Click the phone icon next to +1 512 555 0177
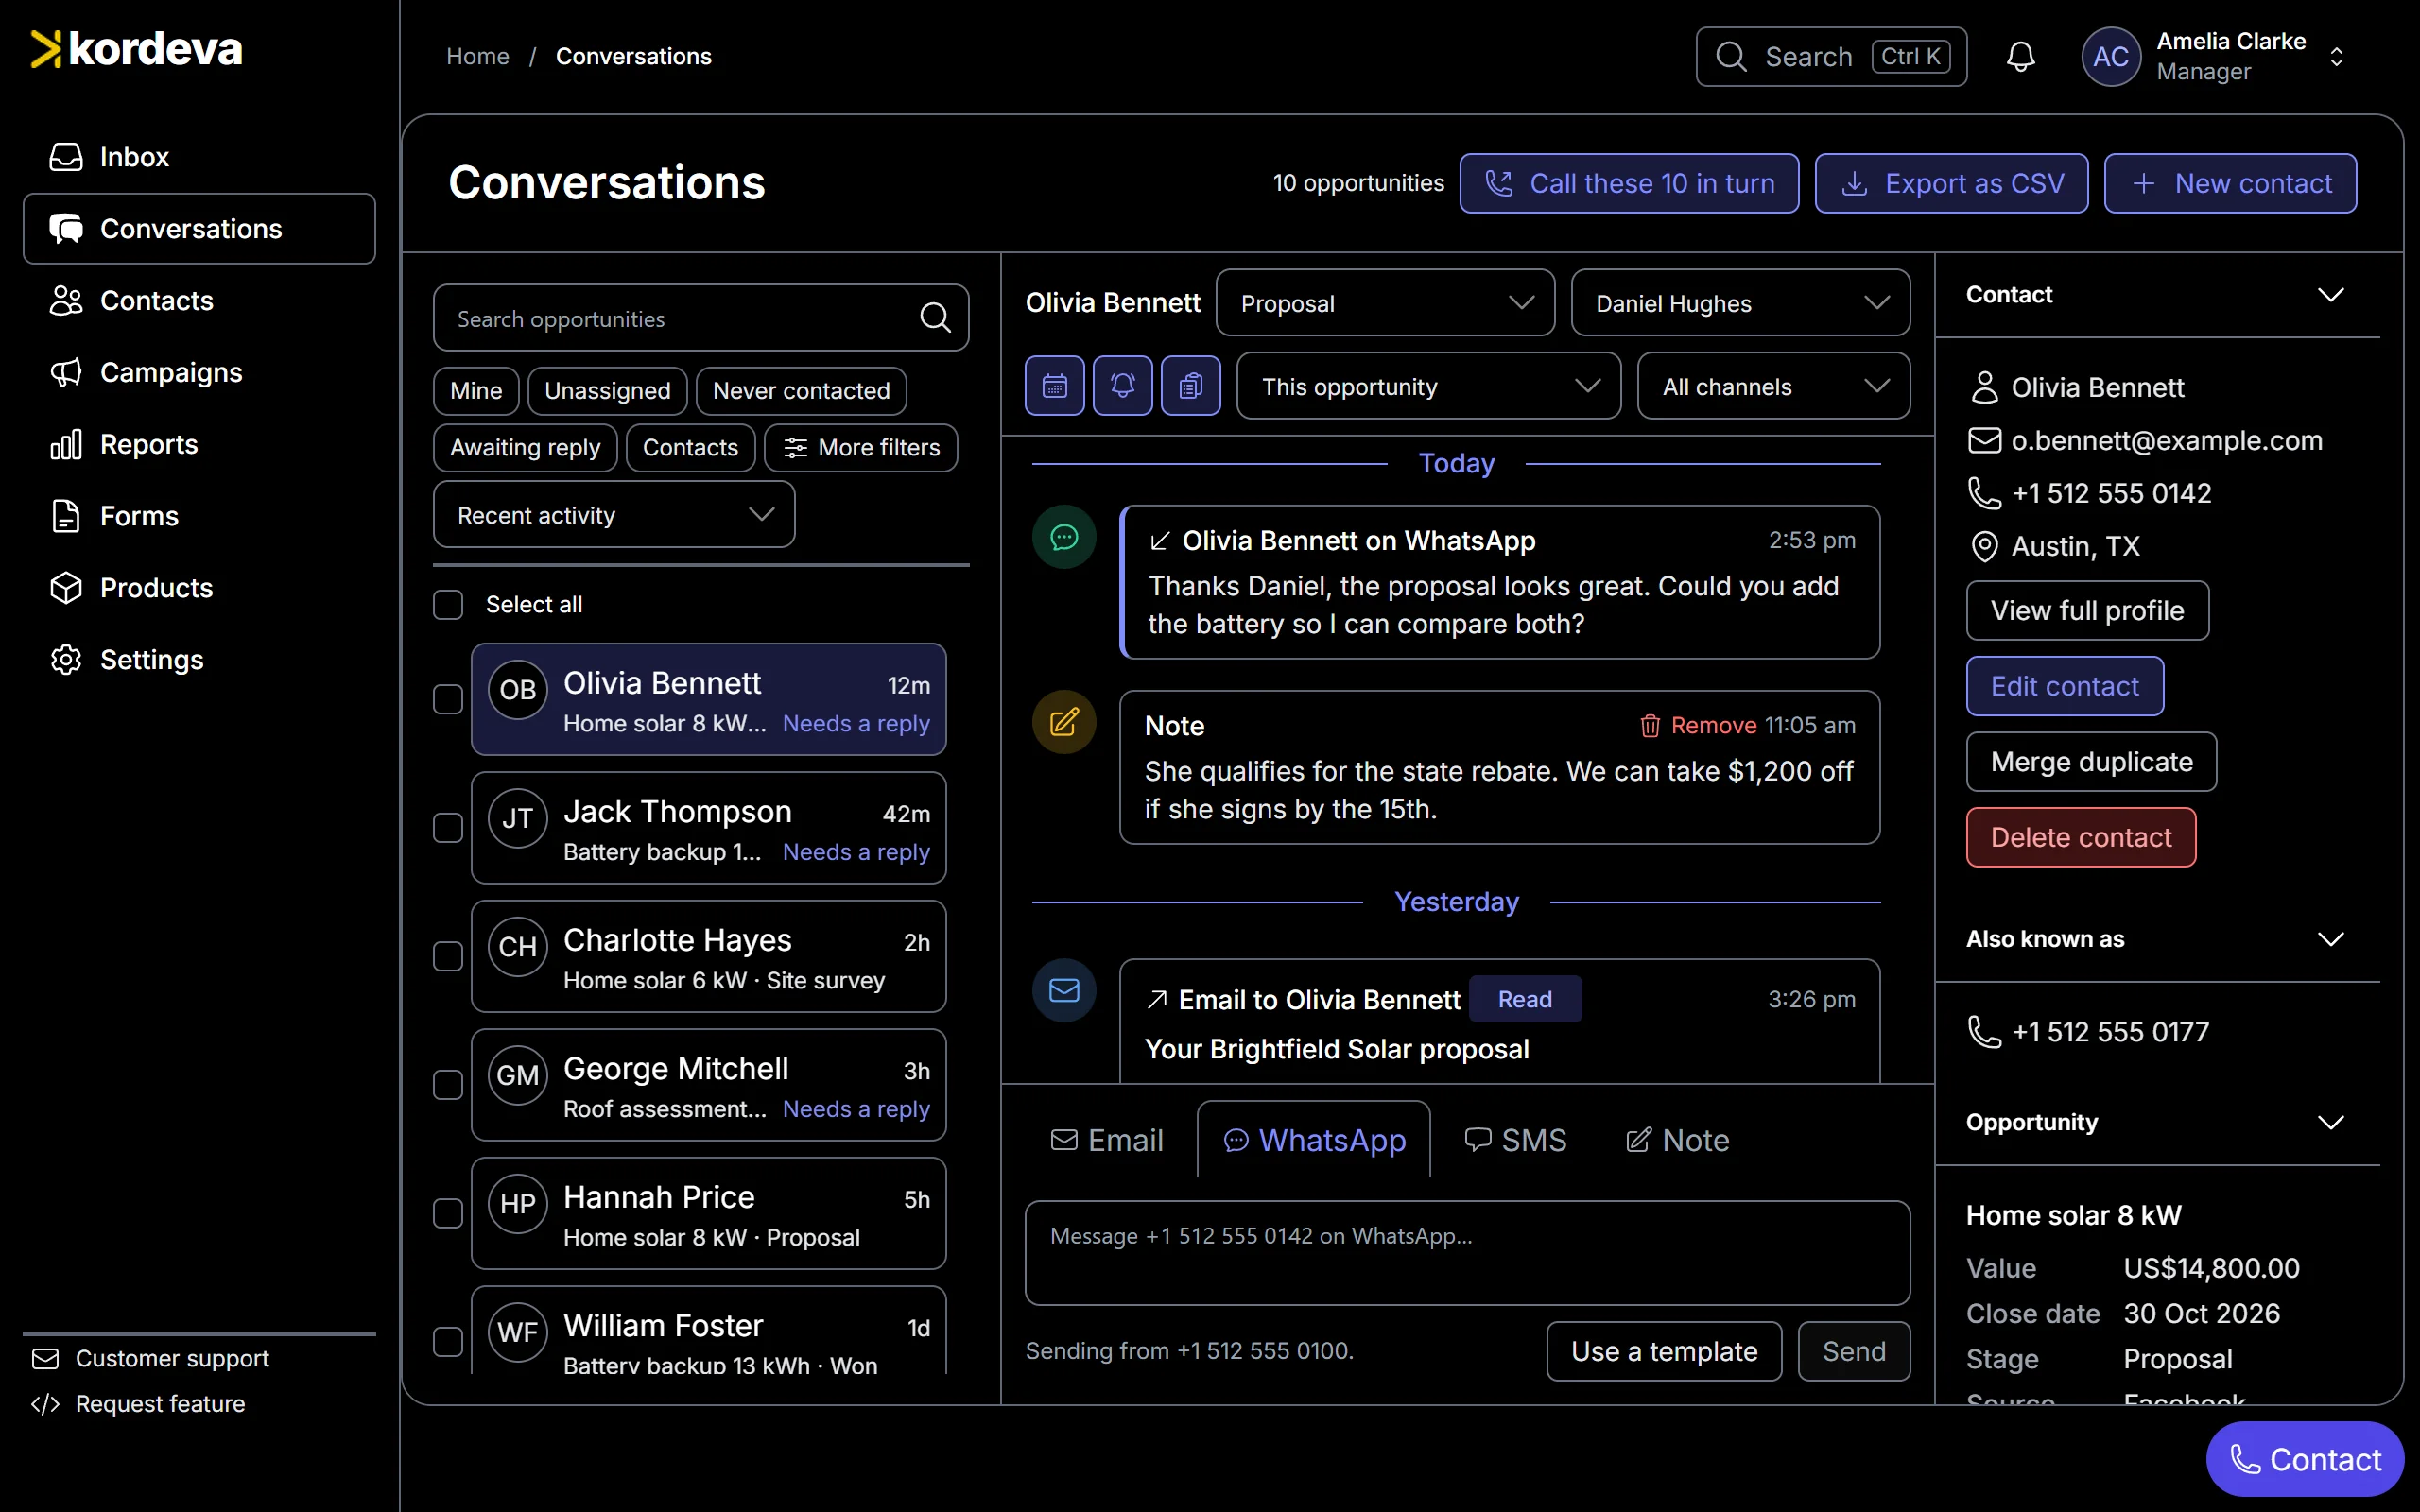2420x1512 pixels. [1984, 1032]
